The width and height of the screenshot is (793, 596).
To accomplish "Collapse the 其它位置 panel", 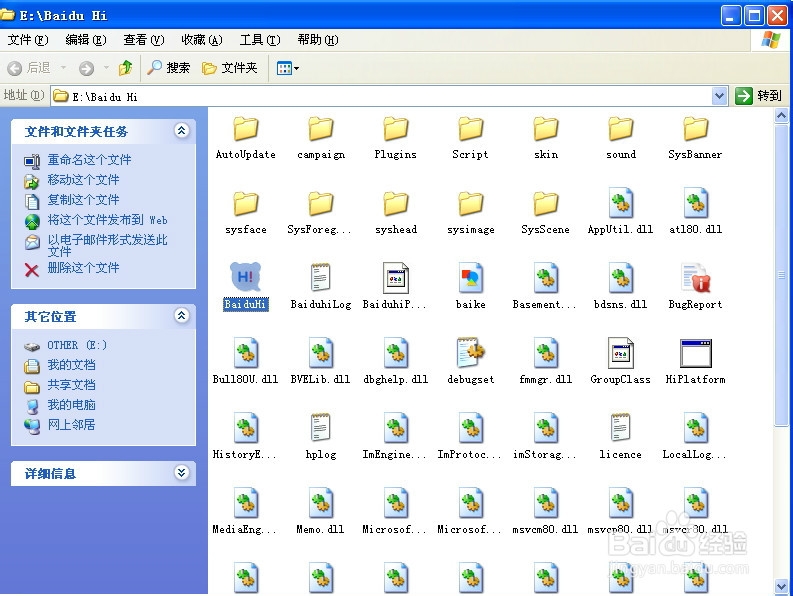I will click(x=182, y=316).
